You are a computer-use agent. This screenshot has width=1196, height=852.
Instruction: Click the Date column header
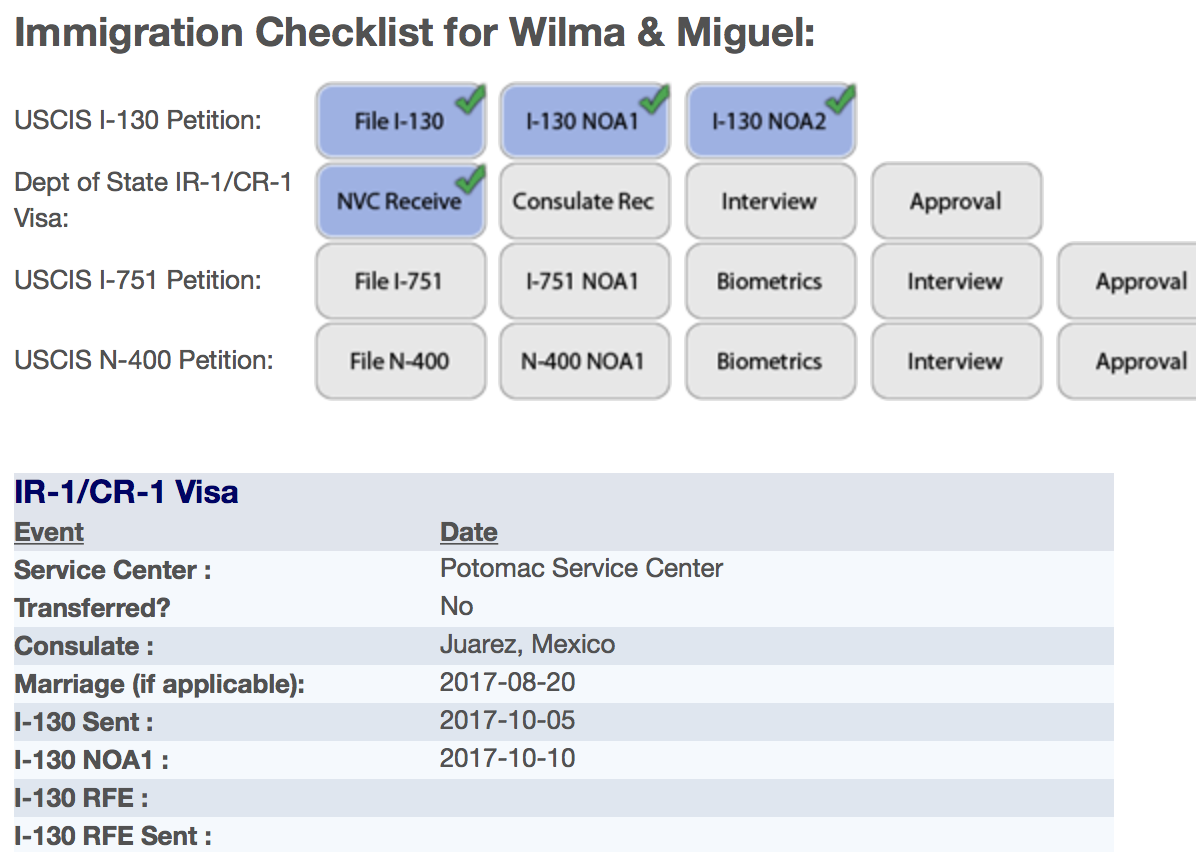(x=469, y=532)
